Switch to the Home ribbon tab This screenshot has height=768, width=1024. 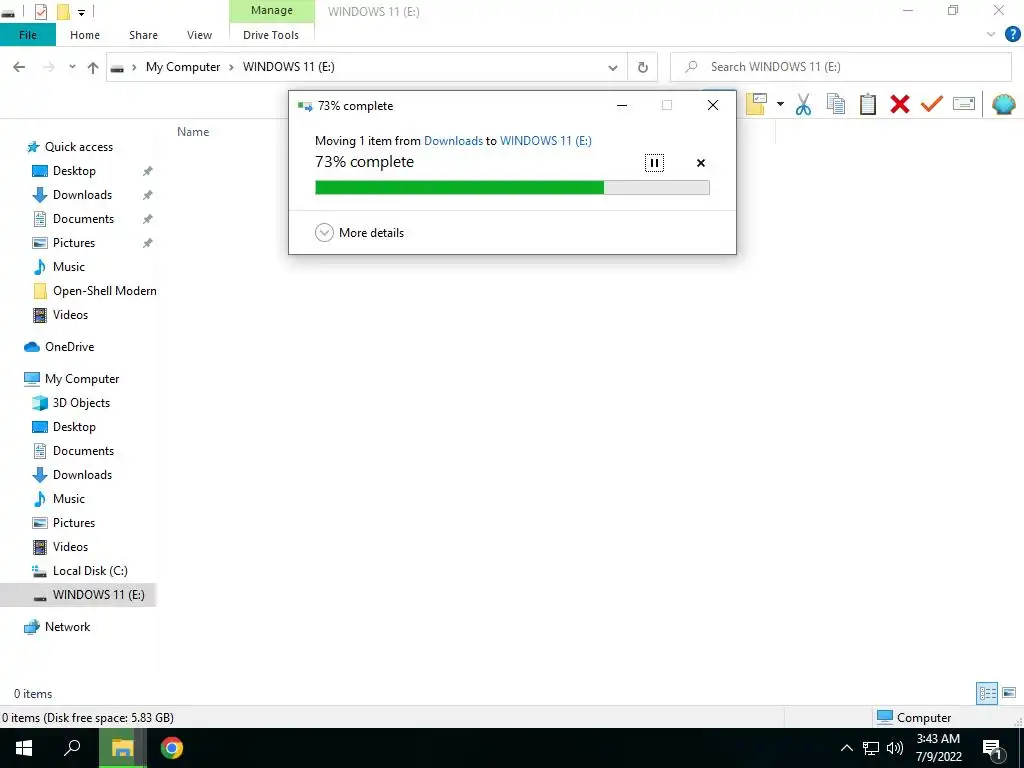[85, 35]
